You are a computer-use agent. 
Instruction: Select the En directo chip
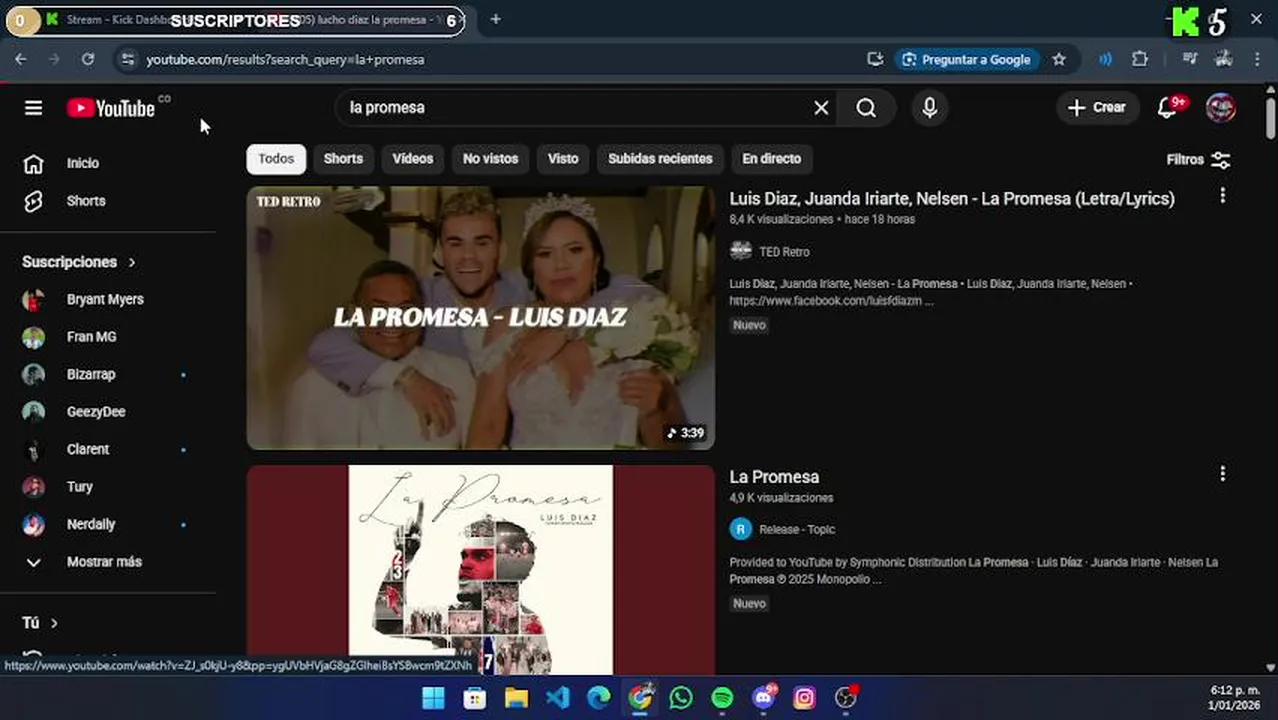tap(771, 159)
